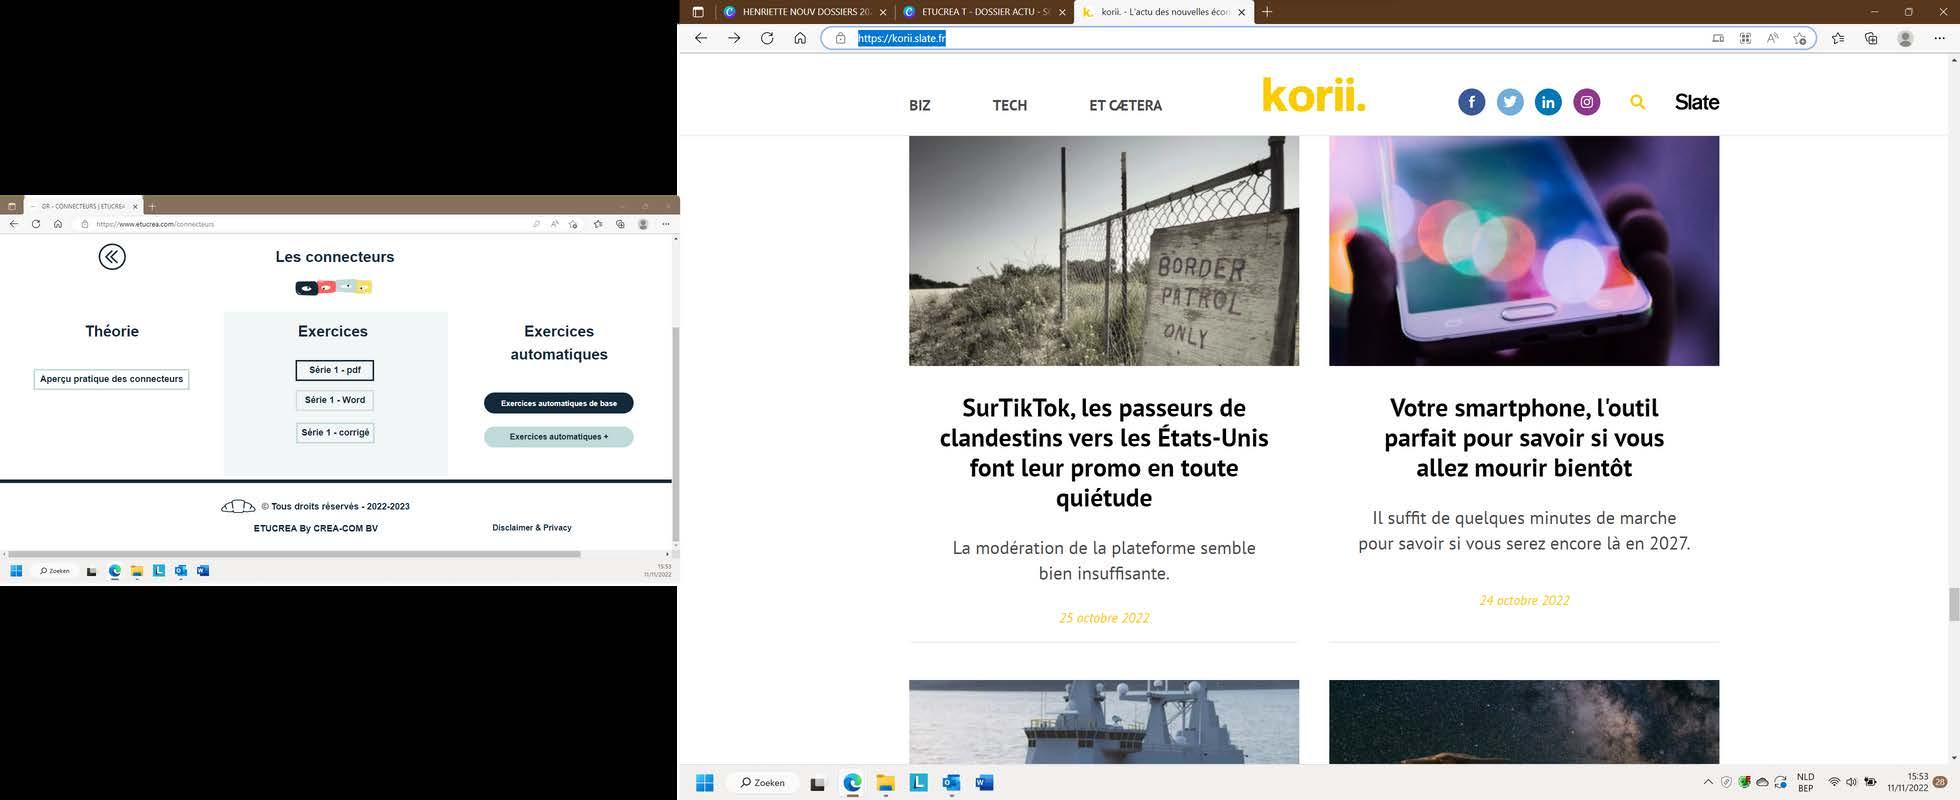Go home in Etucrea browser window
Viewport: 1960px width, 800px height.
[x=58, y=224]
